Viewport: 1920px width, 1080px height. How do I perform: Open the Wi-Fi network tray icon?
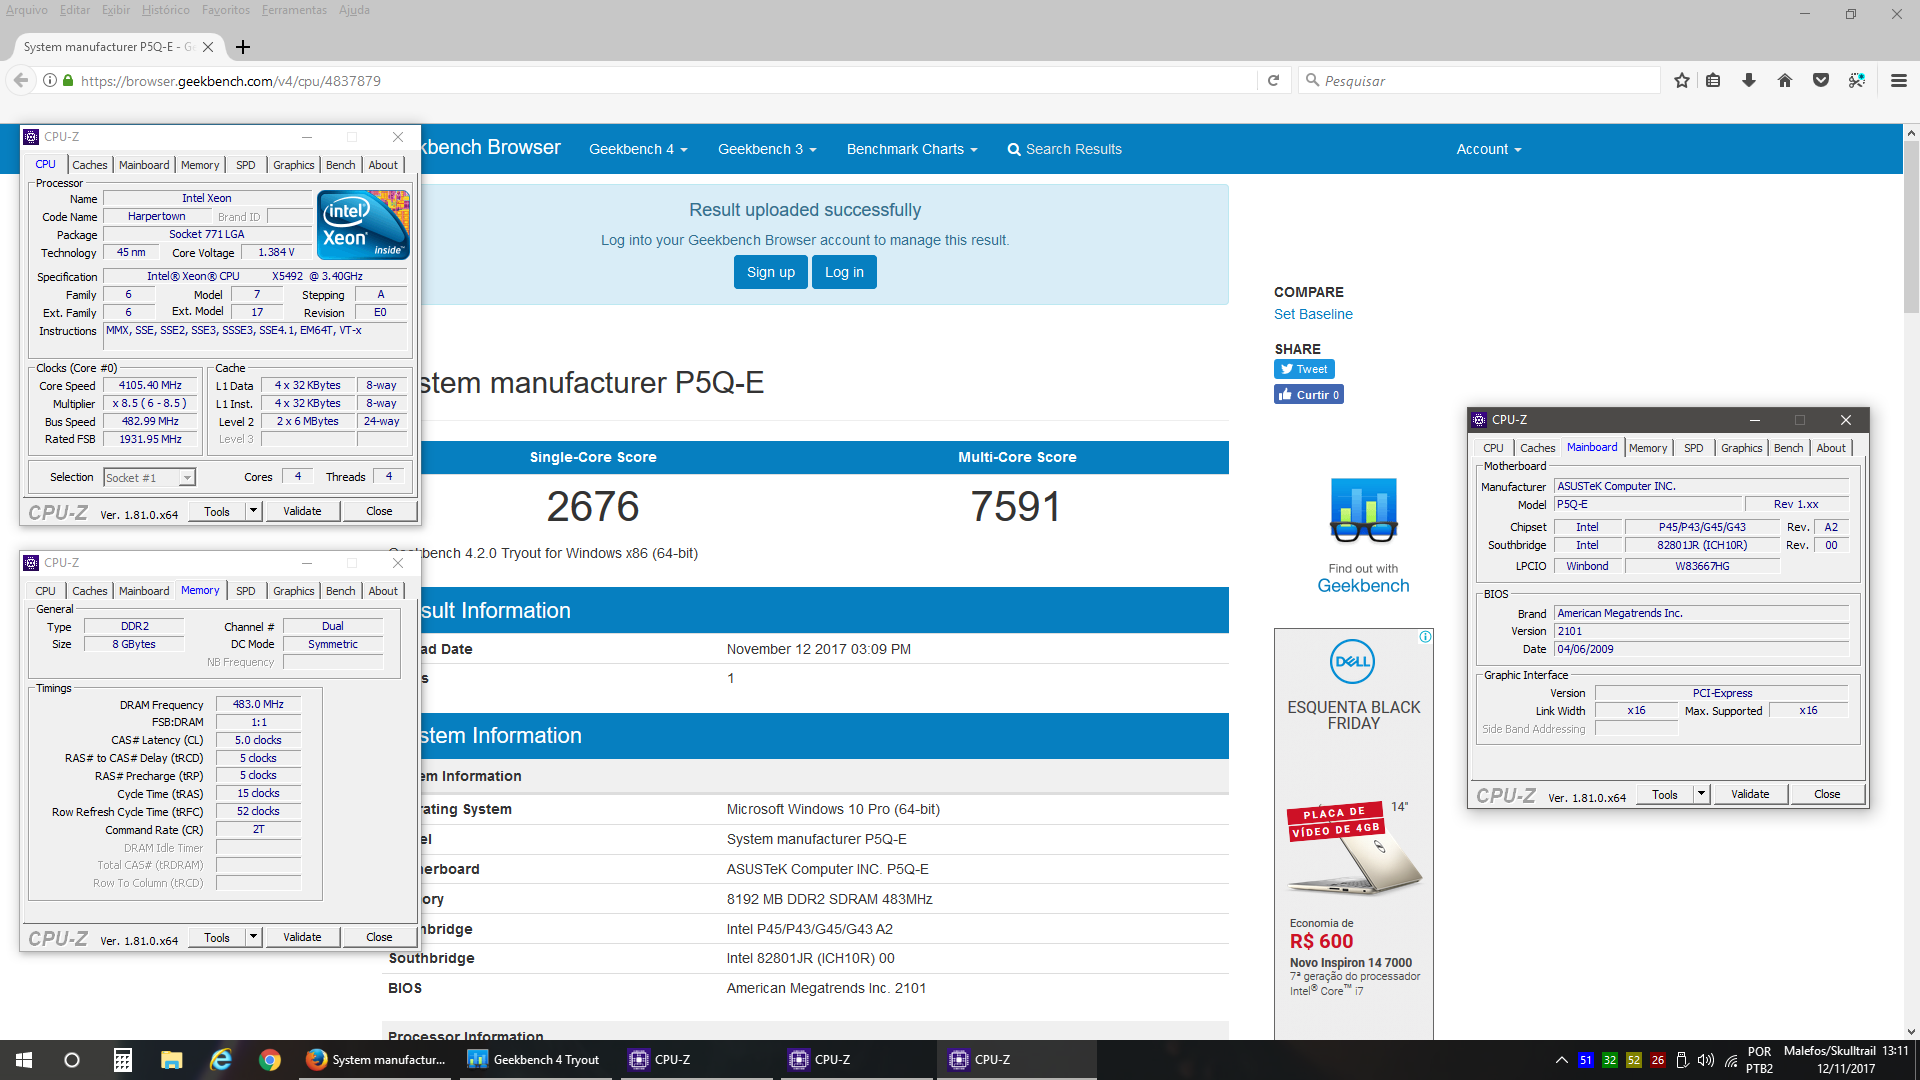pos(1731,1060)
